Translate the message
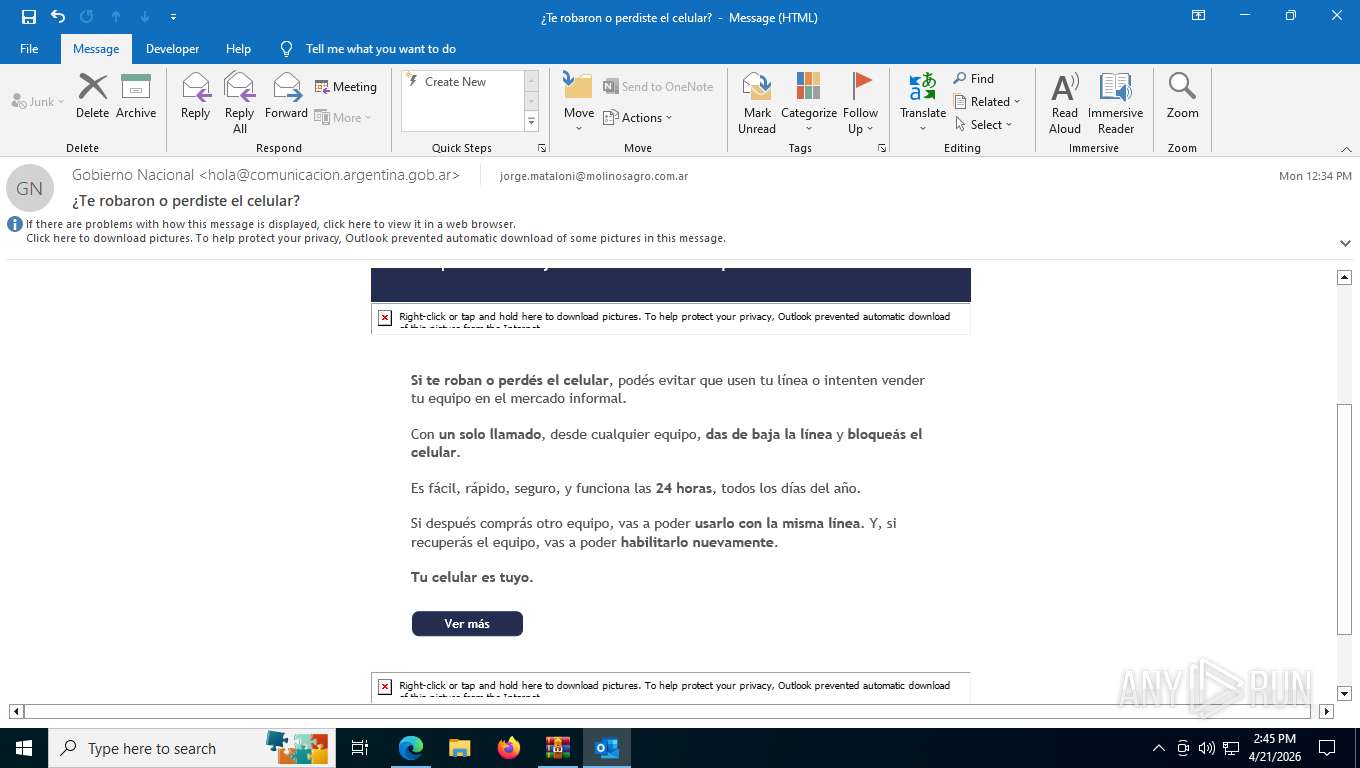 coord(923,103)
